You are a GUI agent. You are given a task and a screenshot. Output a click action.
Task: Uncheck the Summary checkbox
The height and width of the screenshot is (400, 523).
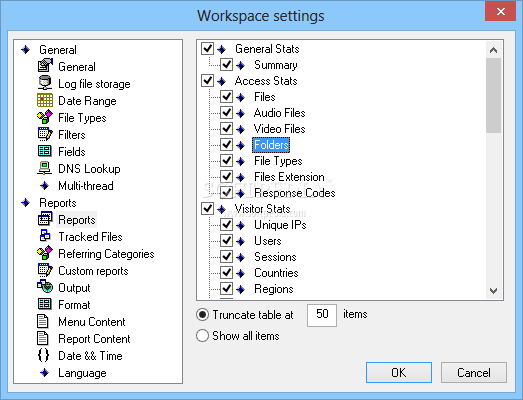(226, 64)
